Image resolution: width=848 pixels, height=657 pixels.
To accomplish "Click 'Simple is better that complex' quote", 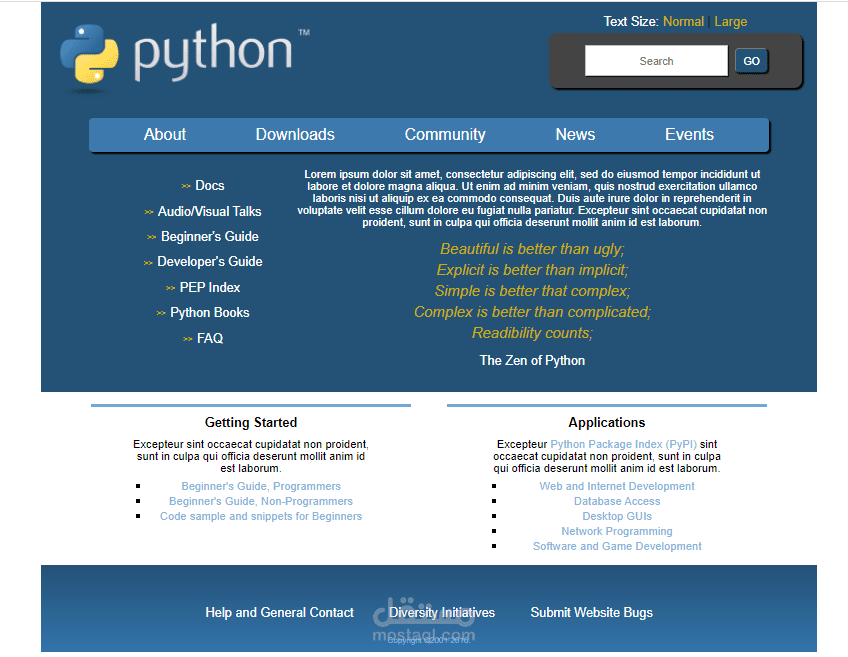I will 532,291.
